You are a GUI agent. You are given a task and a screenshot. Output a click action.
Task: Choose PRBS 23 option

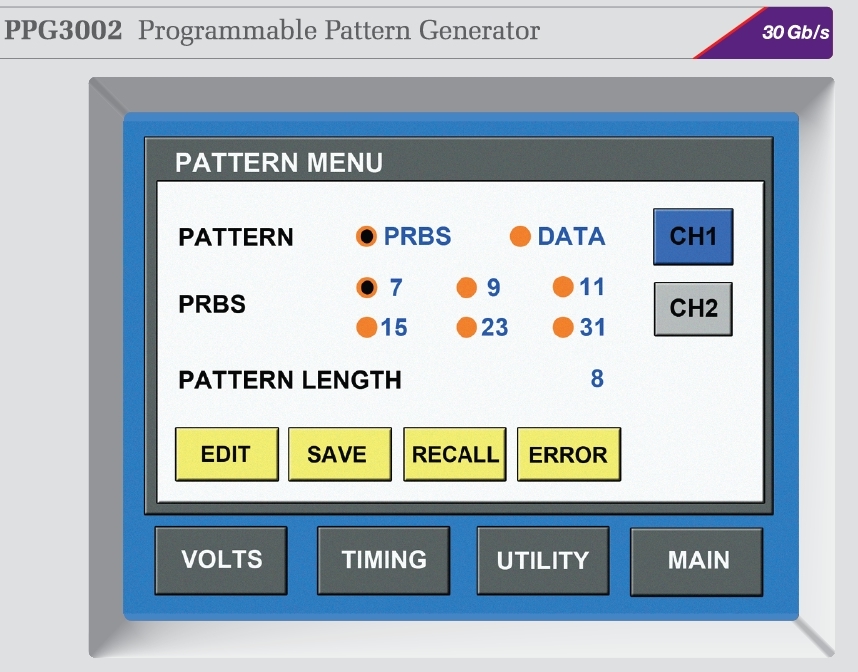(466, 328)
